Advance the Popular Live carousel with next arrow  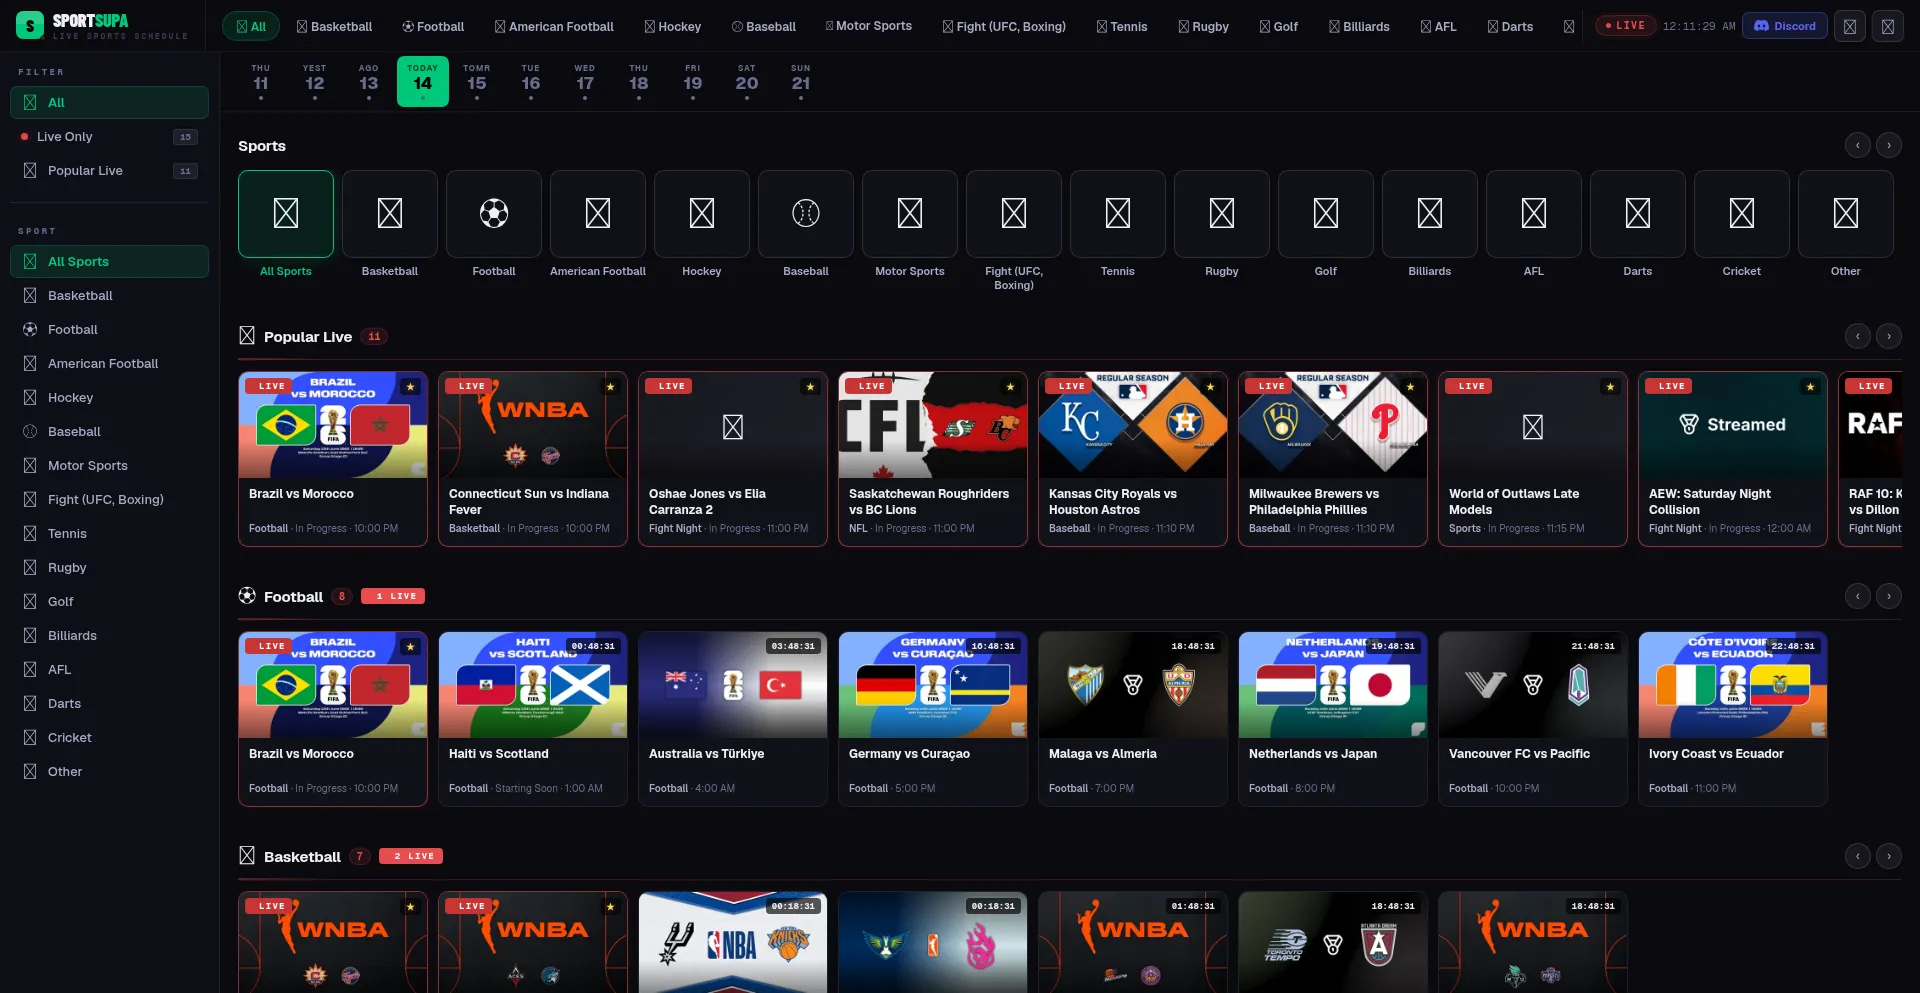click(1889, 337)
